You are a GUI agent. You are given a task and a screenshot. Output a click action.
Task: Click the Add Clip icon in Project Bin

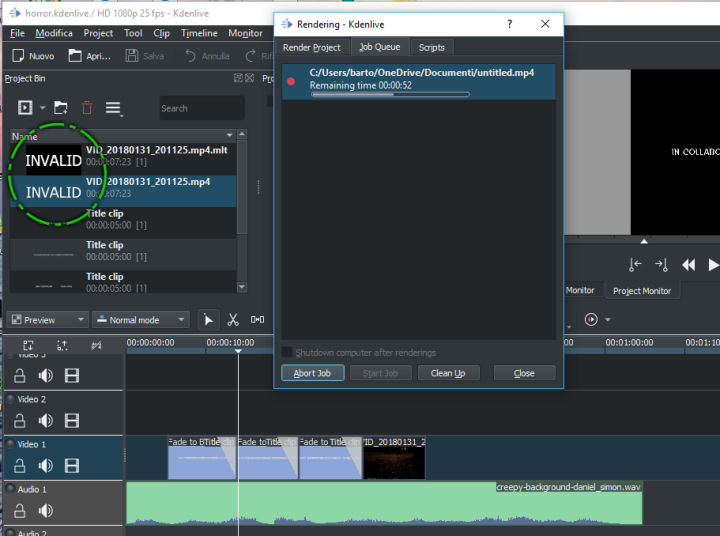click(25, 107)
